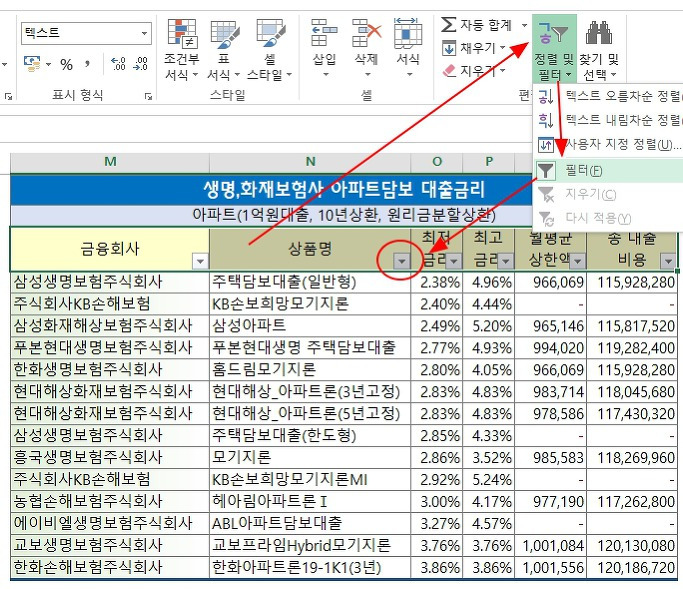Expand the accounting format arrow
Viewport: 683px width, 589px height.
[x=48, y=64]
